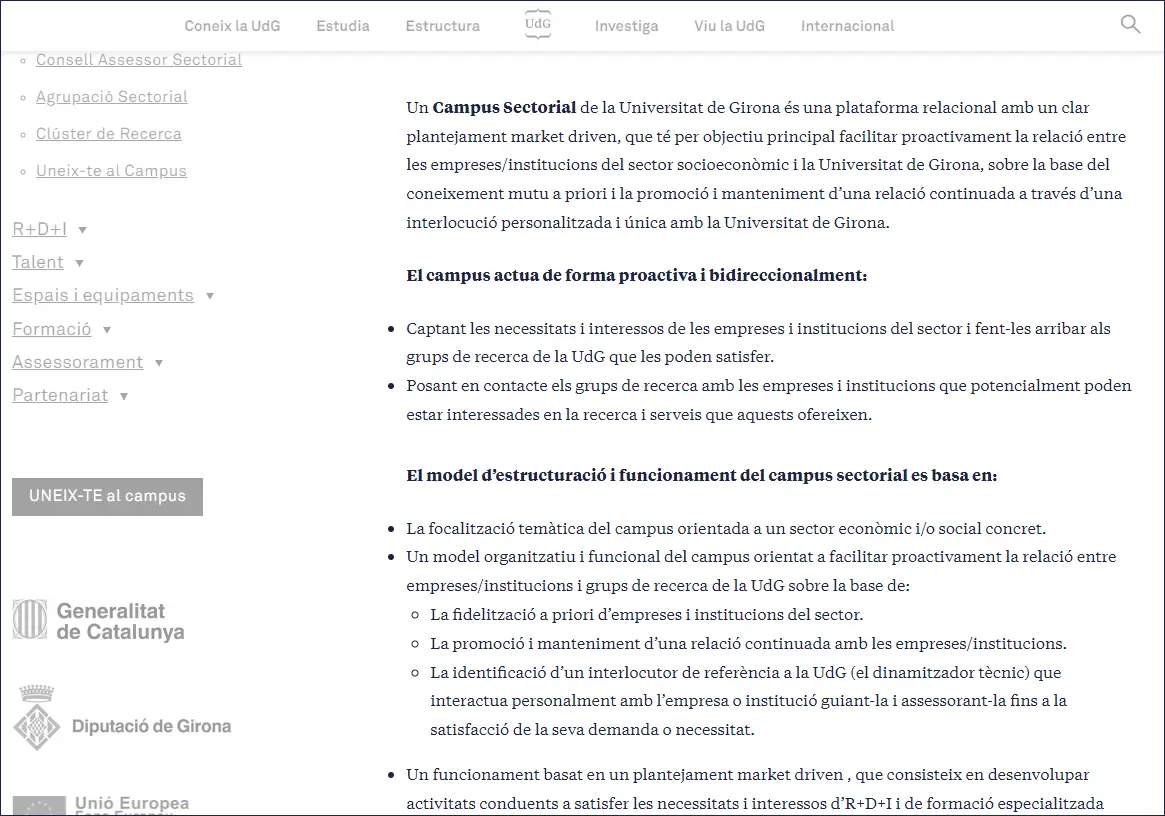Expand Espais i equipaments section
The width and height of the screenshot is (1165, 816).
tap(209, 296)
